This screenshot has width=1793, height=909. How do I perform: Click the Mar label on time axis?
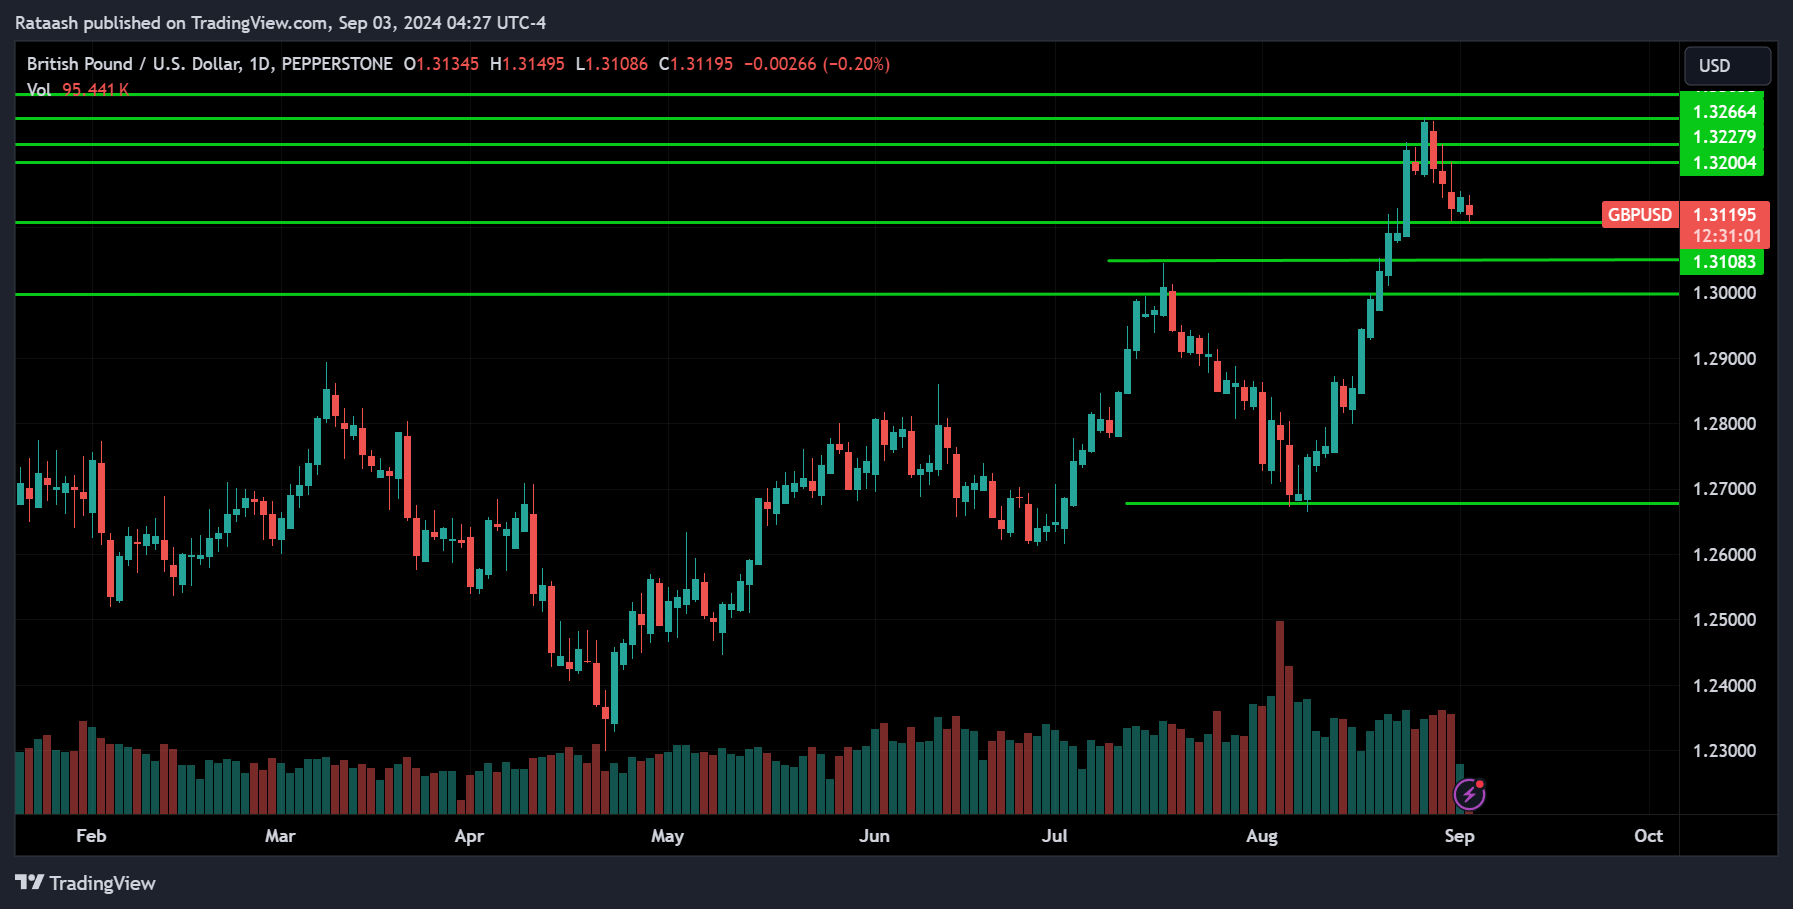[280, 836]
